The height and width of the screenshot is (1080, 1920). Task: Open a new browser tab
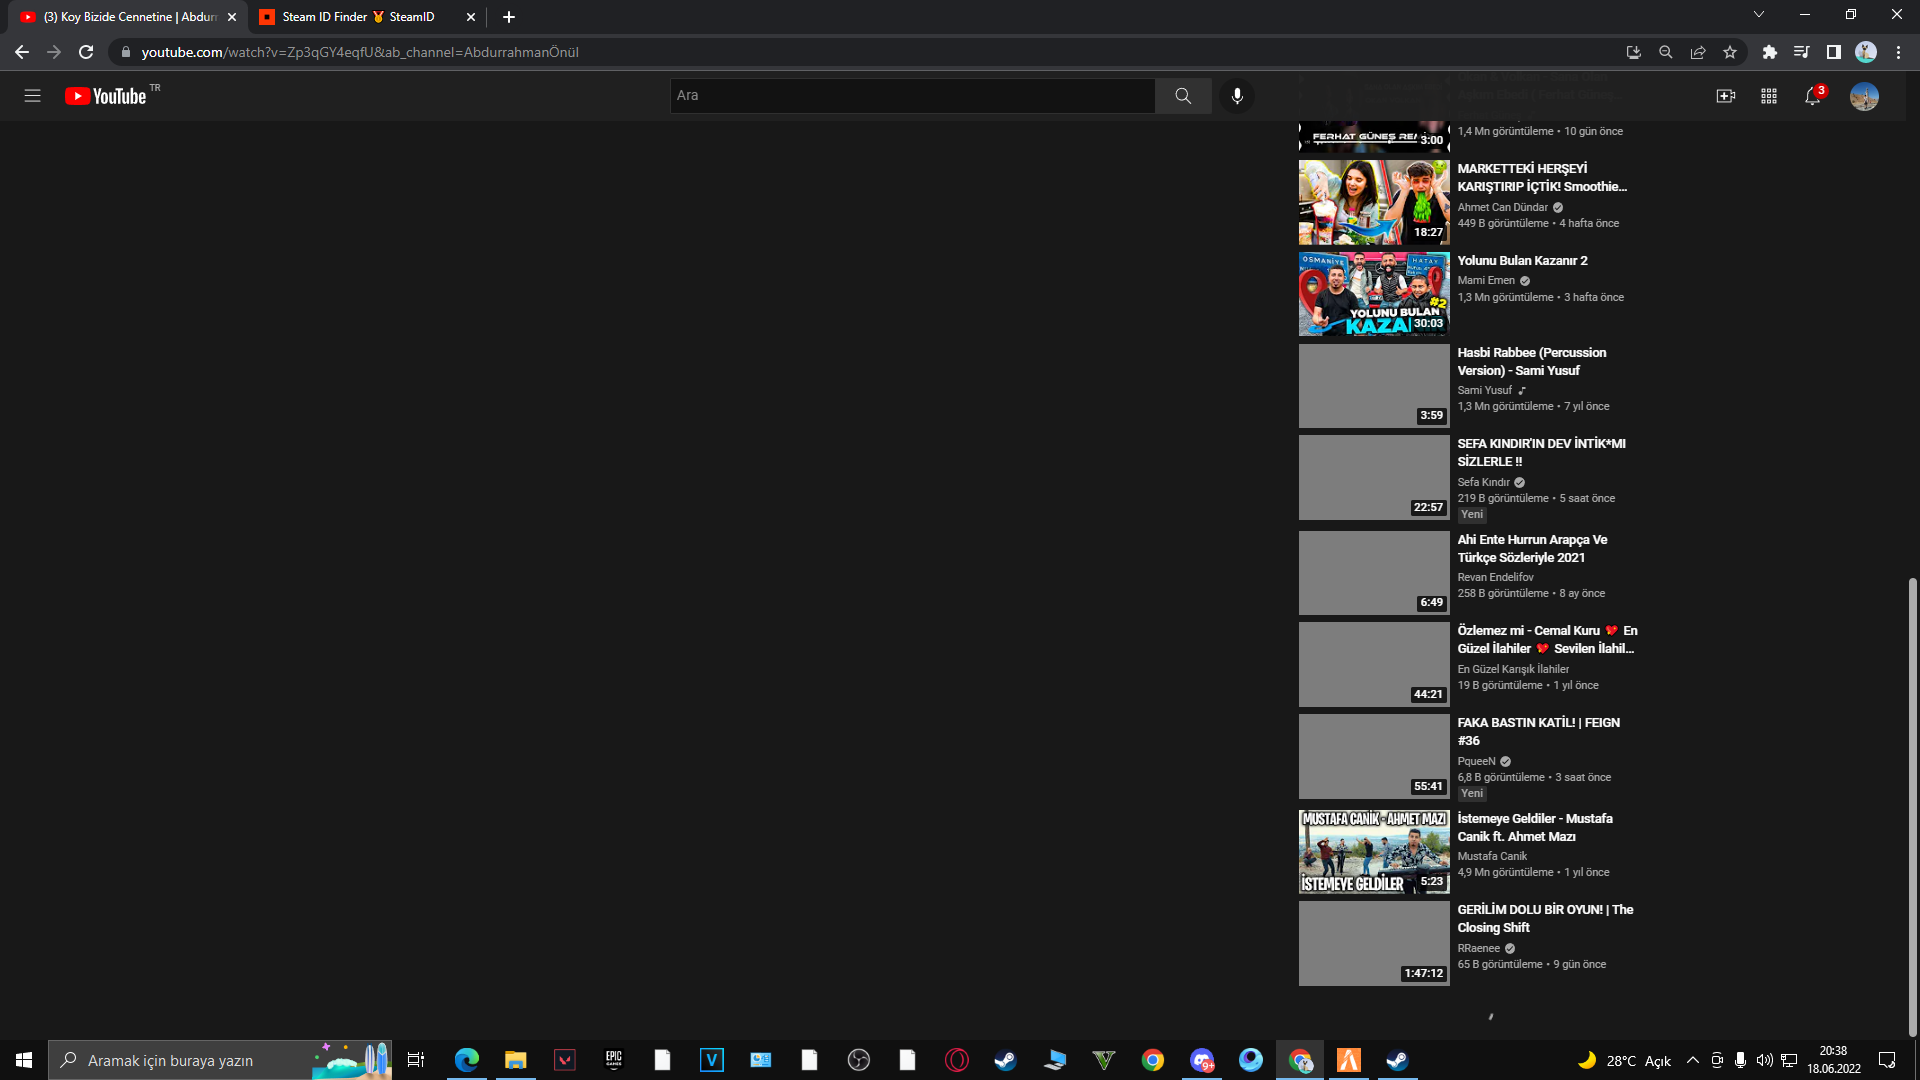(509, 17)
